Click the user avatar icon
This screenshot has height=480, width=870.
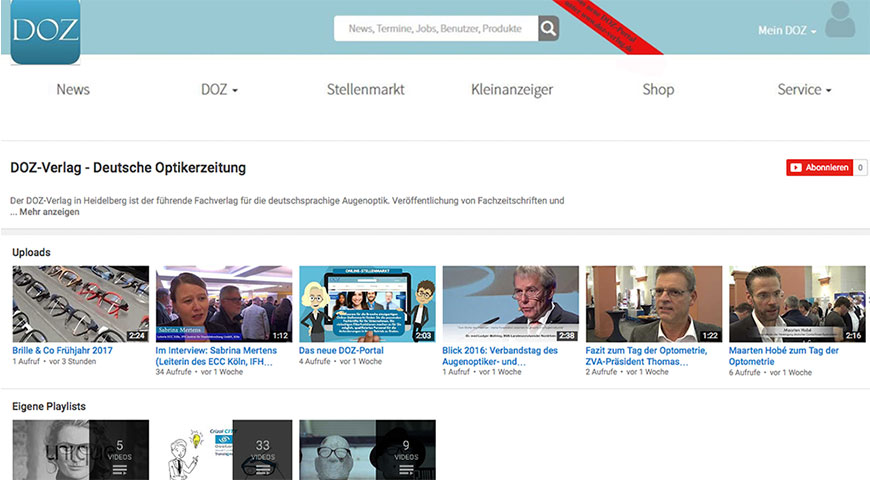840,22
